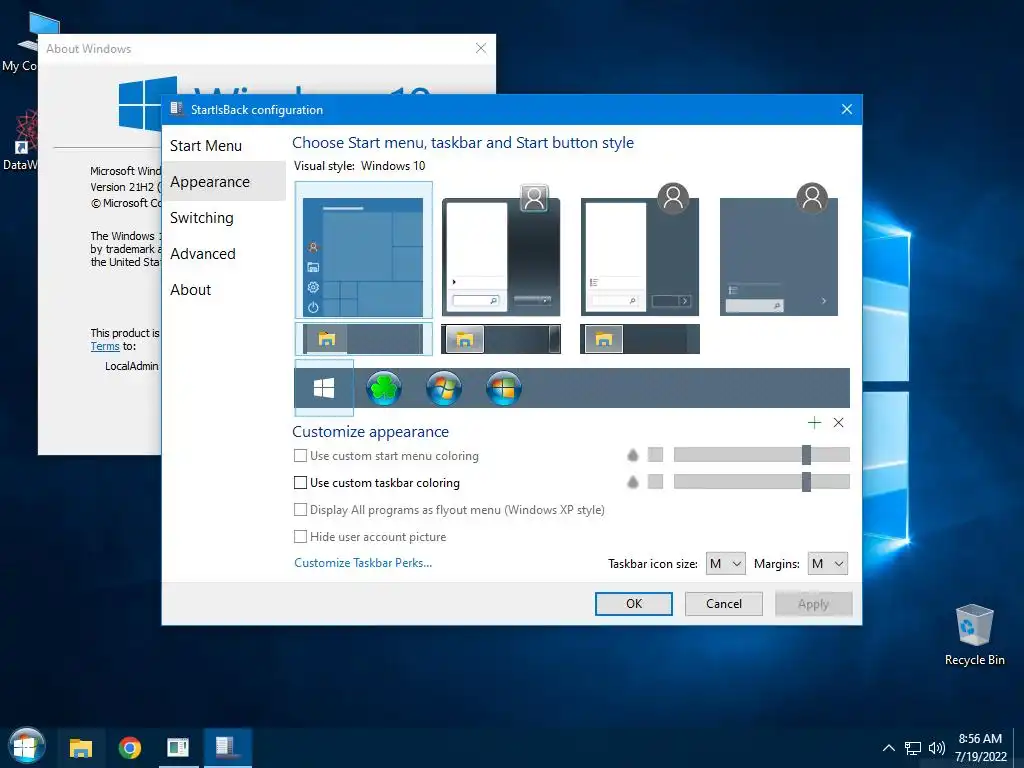Launch Google Chrome from the taskbar
Viewport: 1024px width, 768px height.
pyautogui.click(x=130, y=747)
